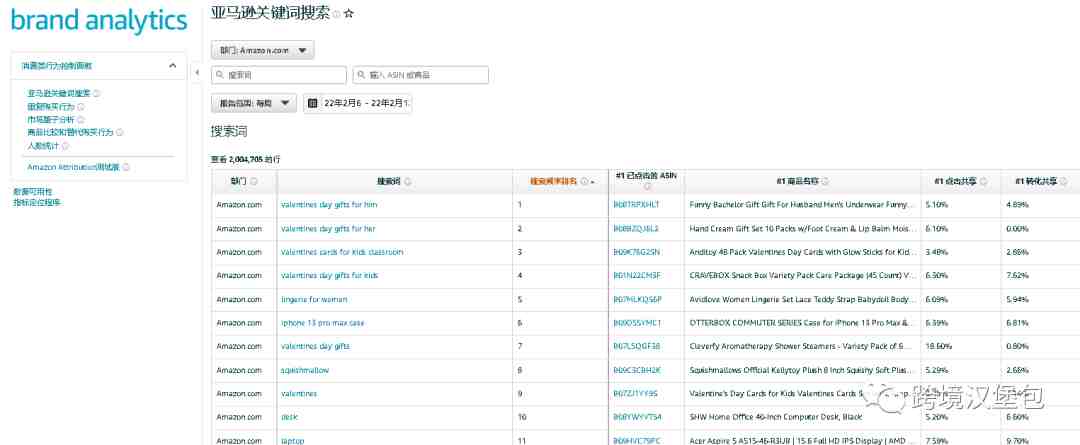
Task: Open the 'squishmallow' search term
Action: click(305, 371)
